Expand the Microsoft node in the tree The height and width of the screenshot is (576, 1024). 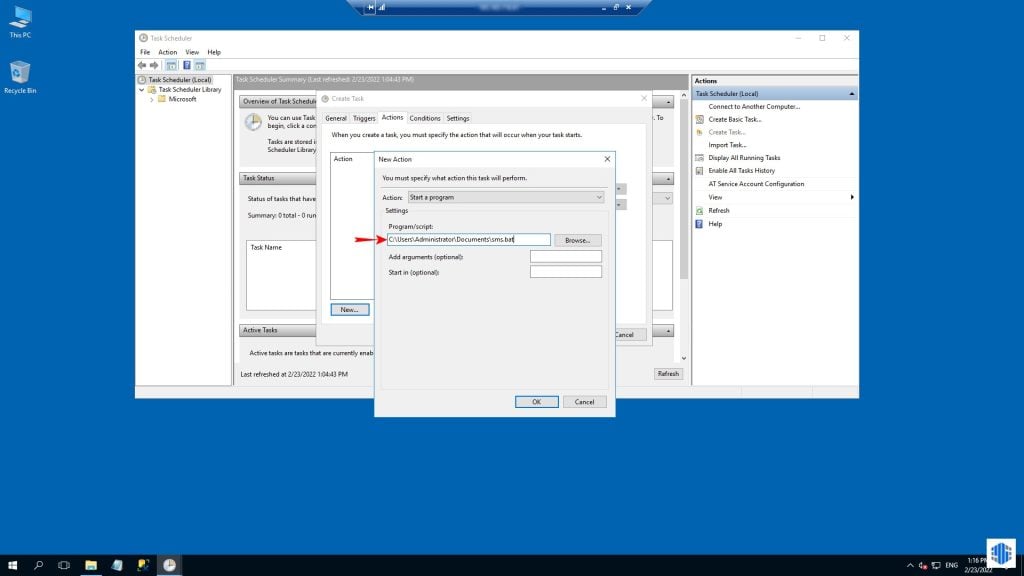pos(152,98)
